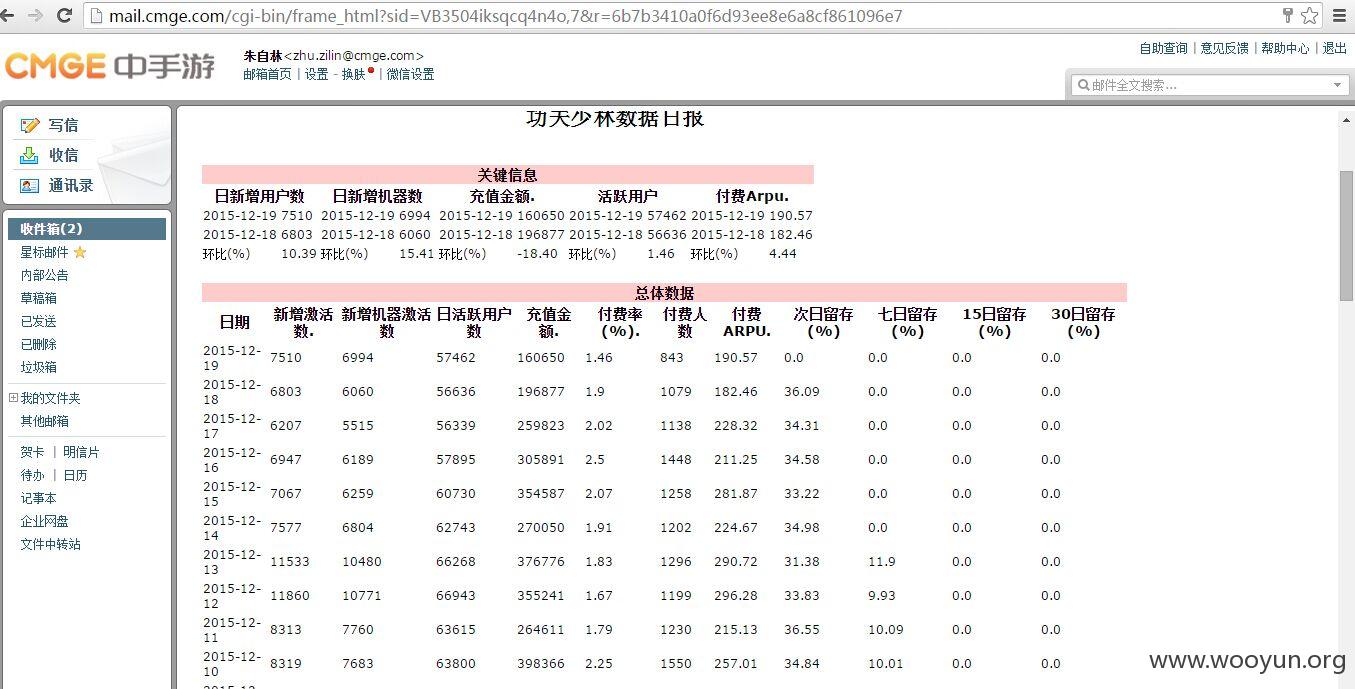Click the 付费 ARPU value 296.28
Screen dimensions: 1355x689
click(736, 595)
